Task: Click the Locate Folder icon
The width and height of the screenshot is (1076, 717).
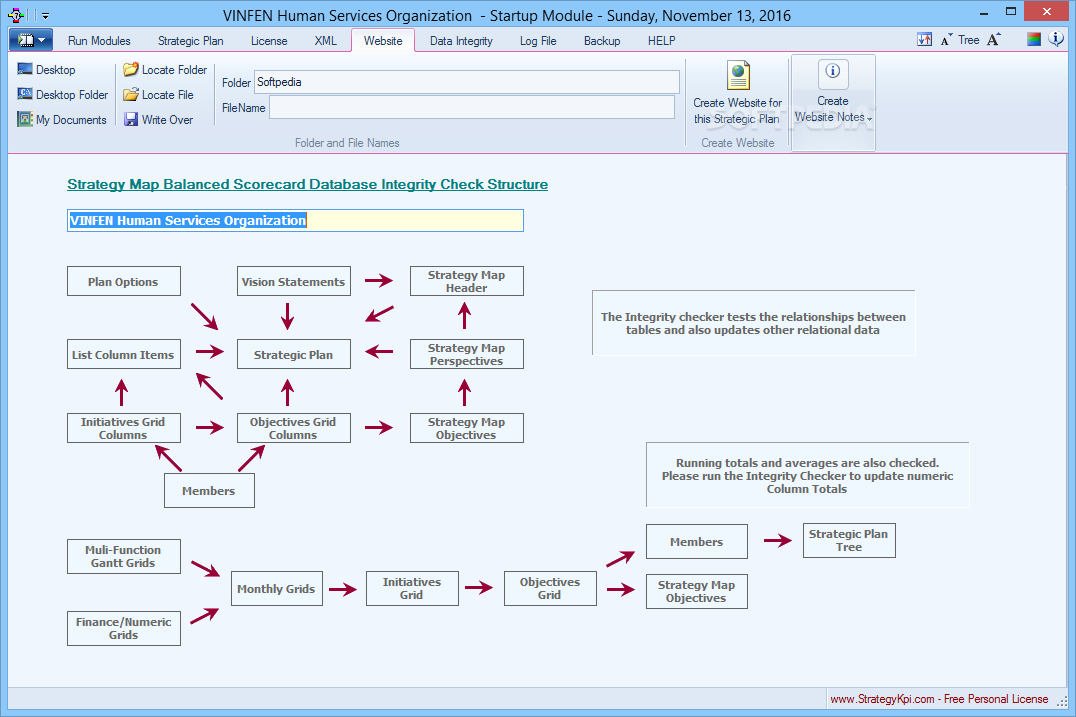Action: (130, 69)
